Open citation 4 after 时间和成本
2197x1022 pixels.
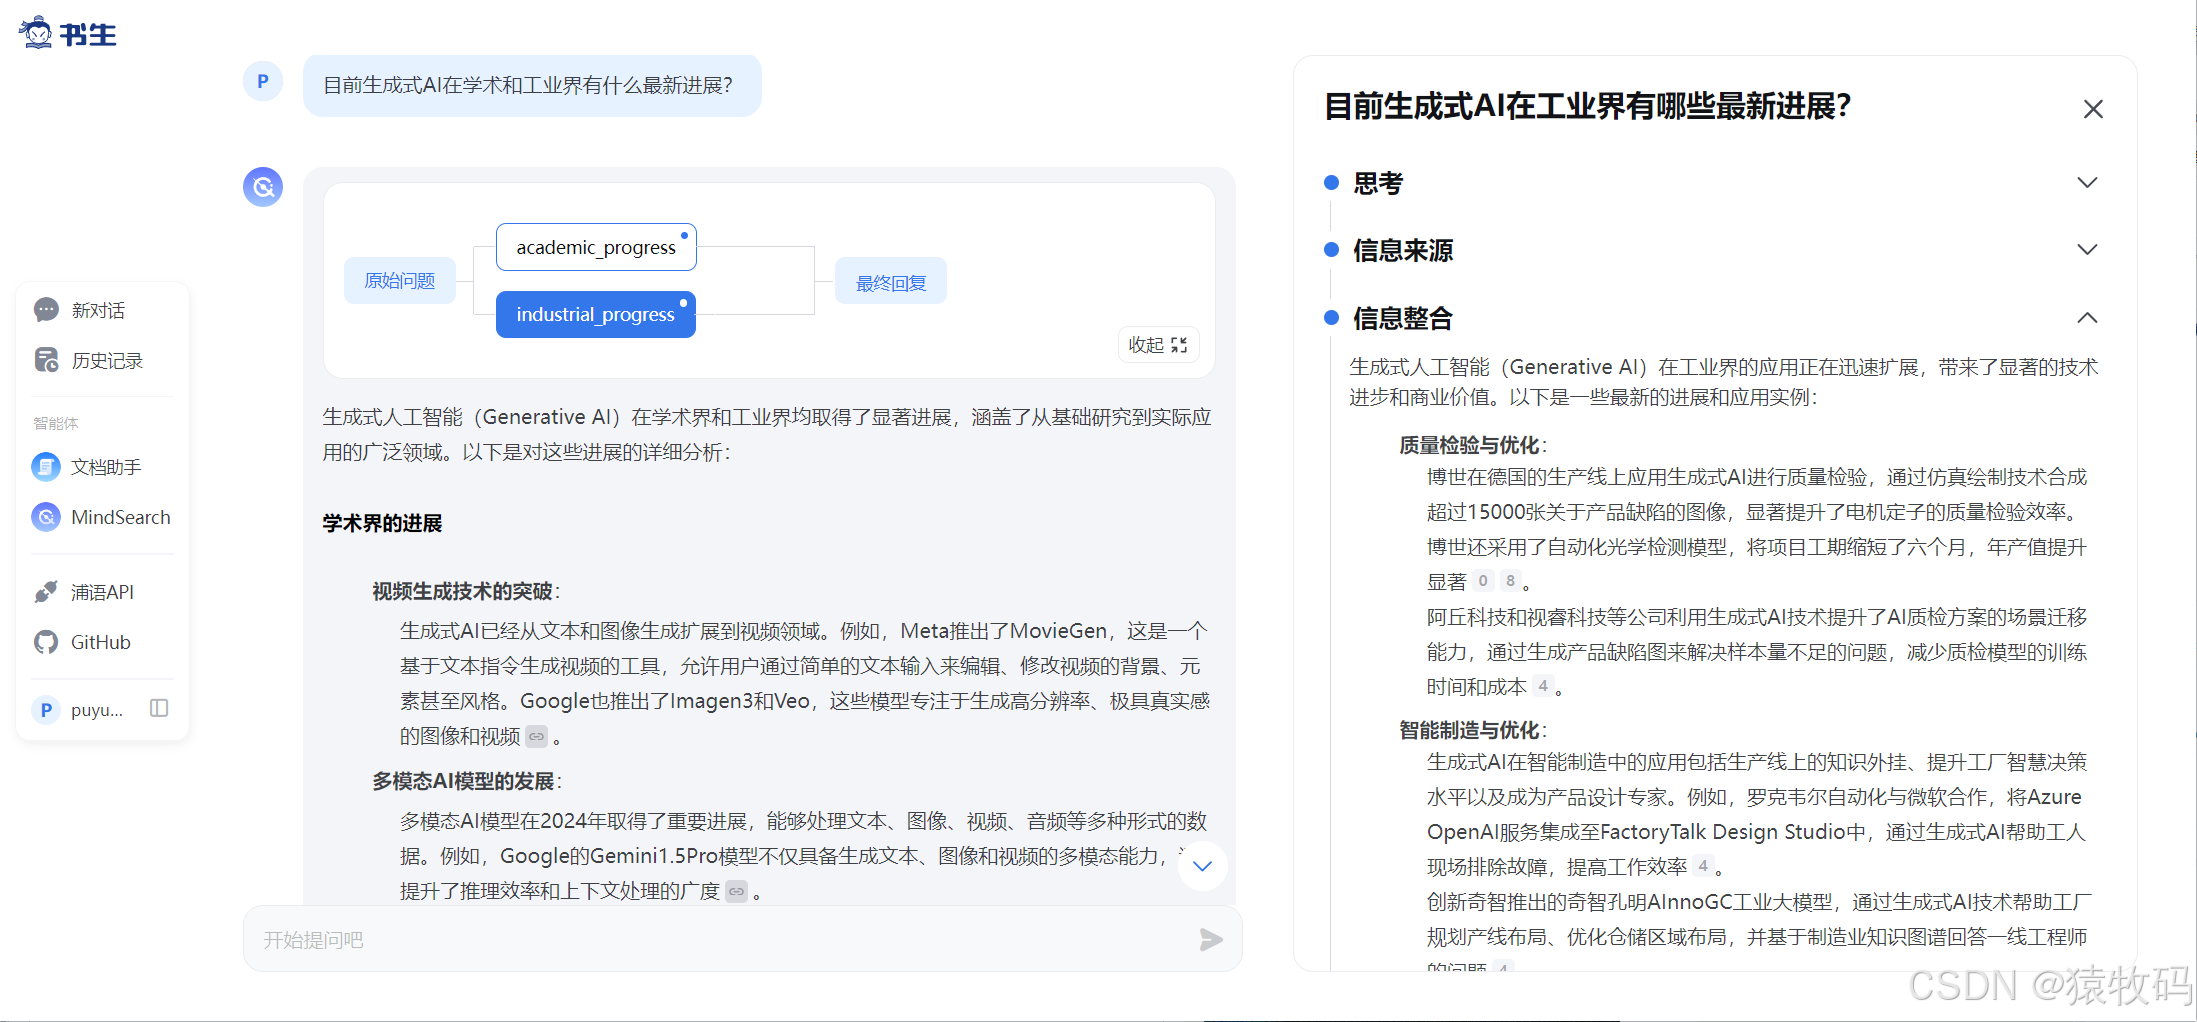(x=1543, y=686)
